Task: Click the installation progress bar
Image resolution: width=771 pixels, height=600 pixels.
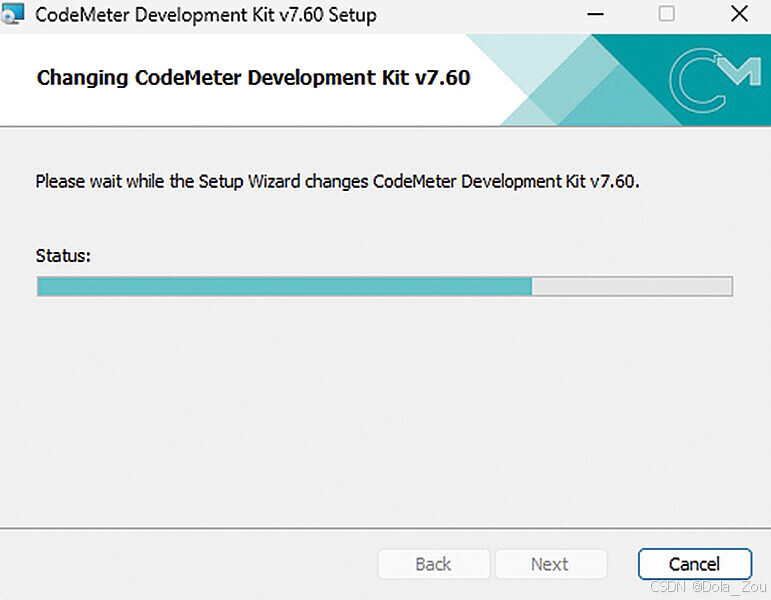Action: [x=385, y=286]
